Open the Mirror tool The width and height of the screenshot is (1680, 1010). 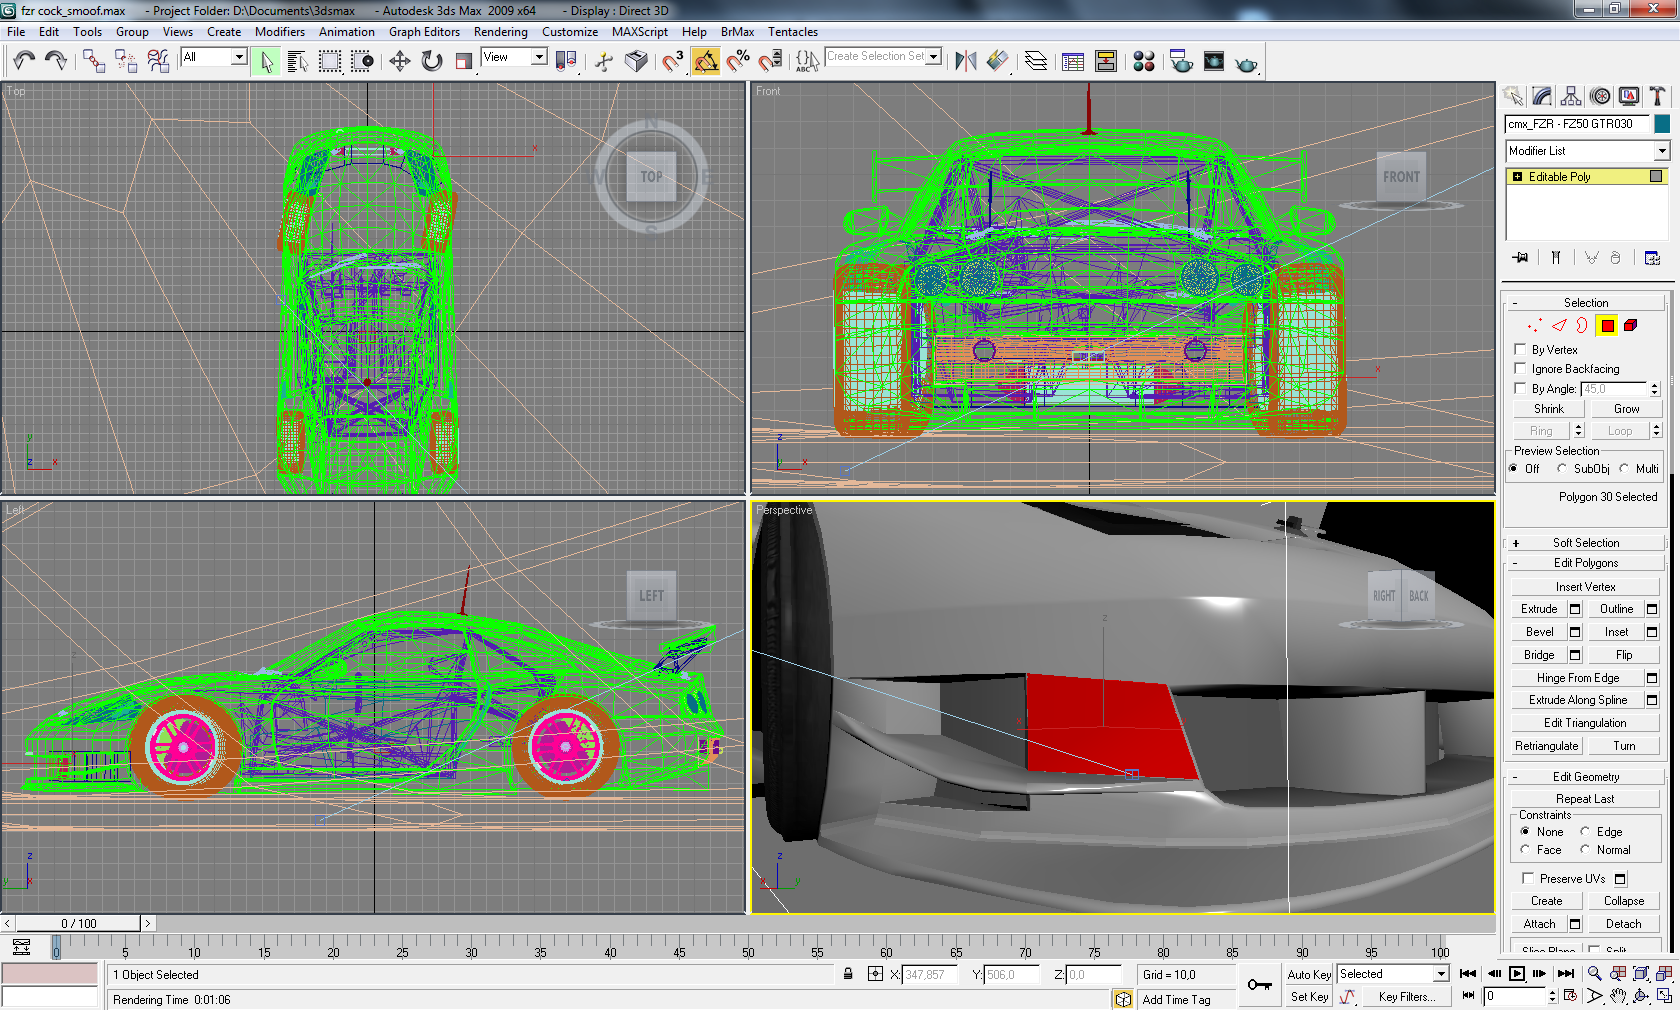965,62
